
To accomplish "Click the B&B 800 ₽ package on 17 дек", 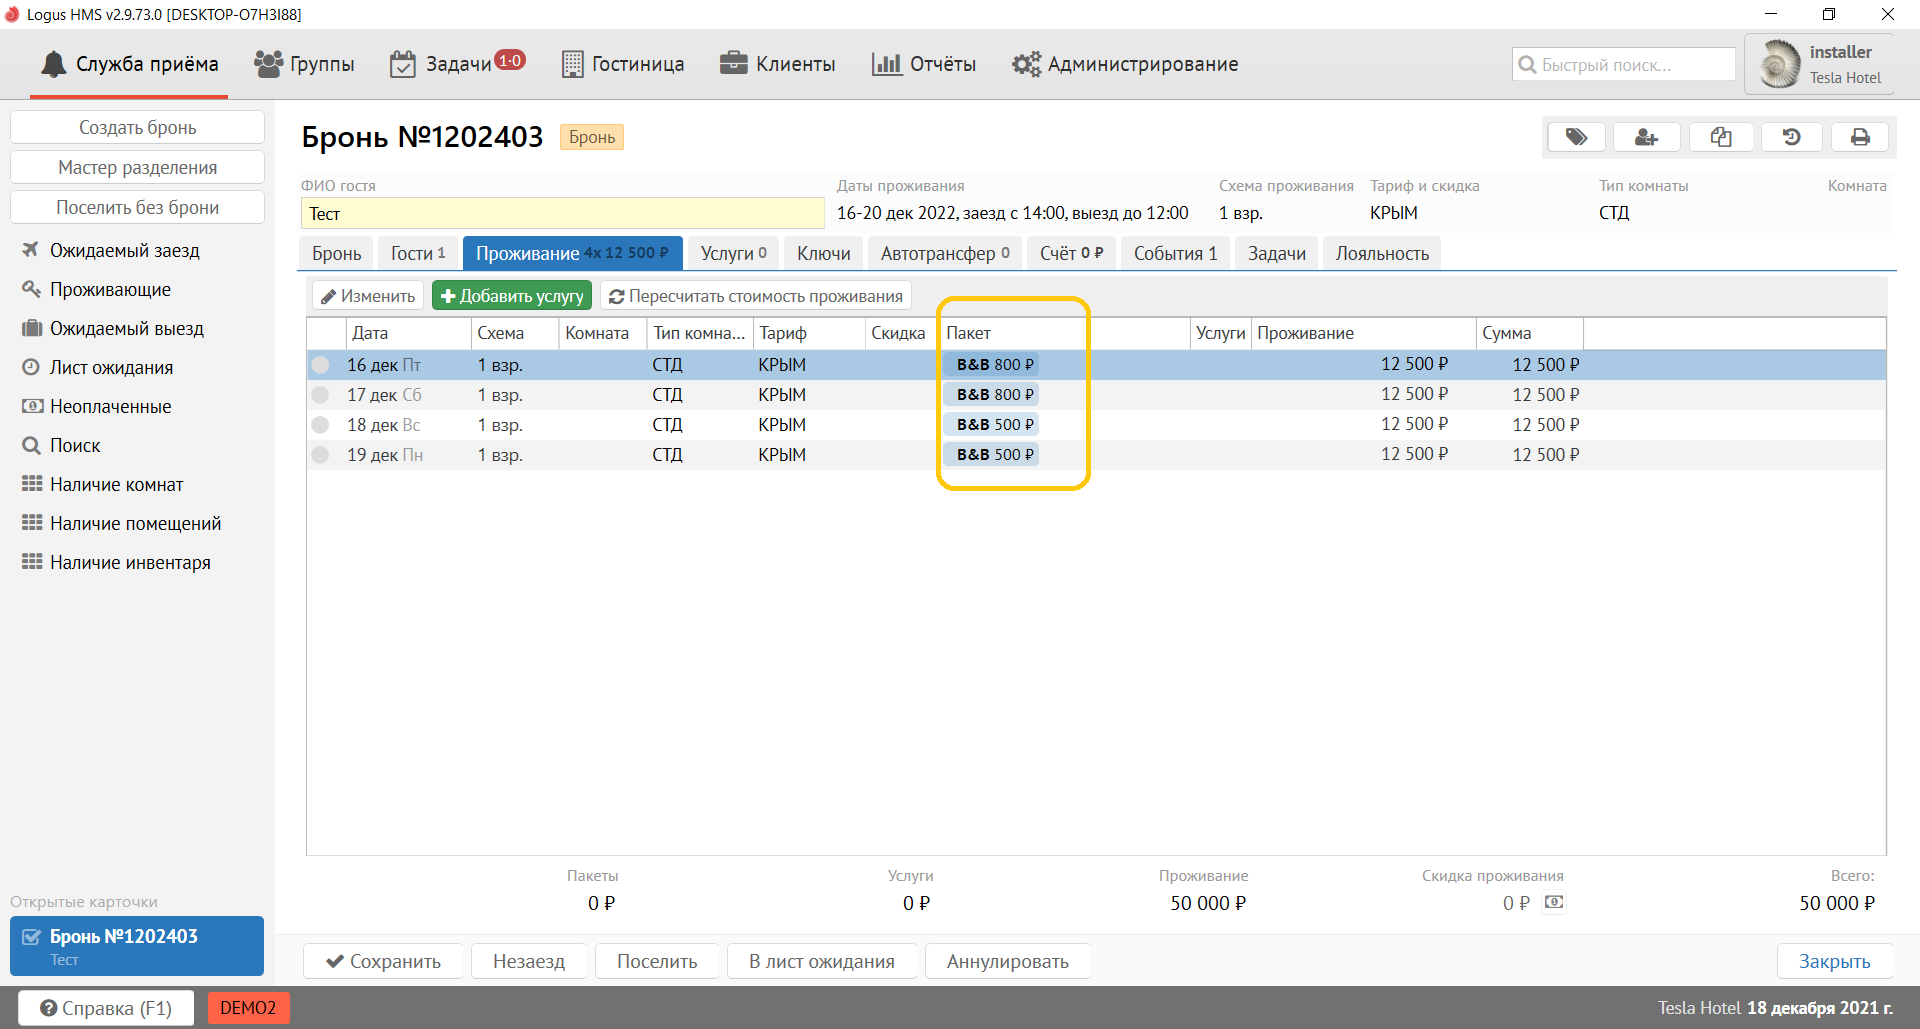I will pyautogui.click(x=993, y=395).
